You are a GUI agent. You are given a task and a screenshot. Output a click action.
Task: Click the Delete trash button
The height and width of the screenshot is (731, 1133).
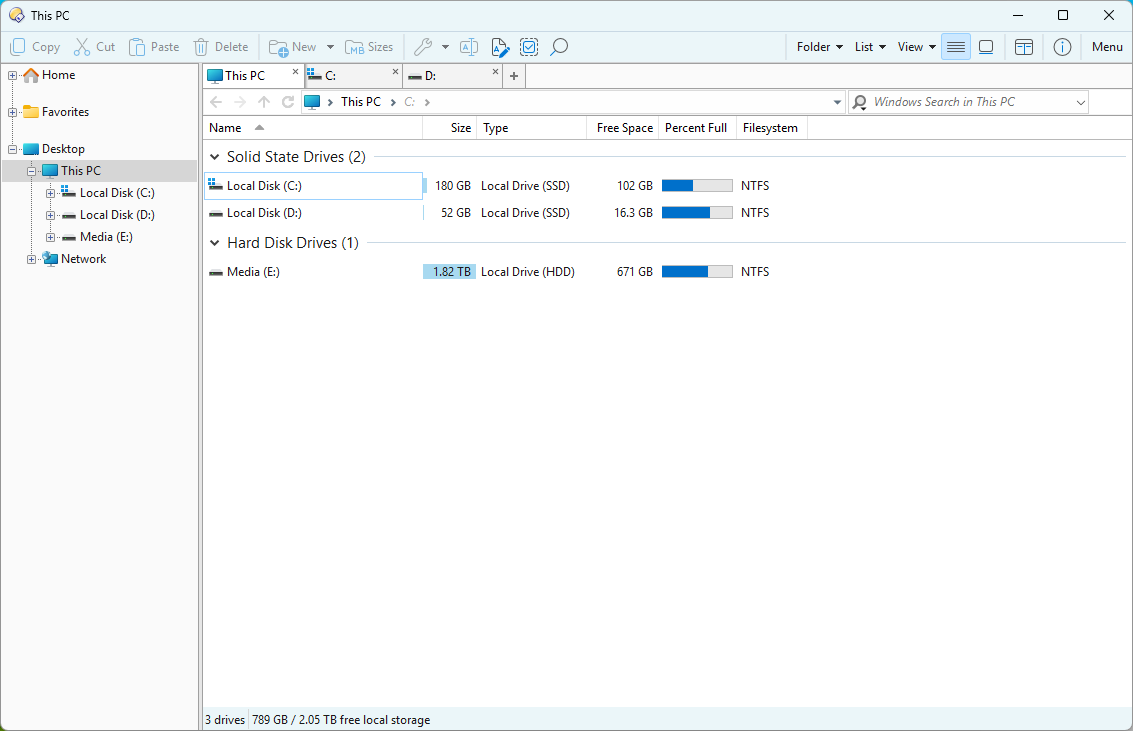(x=221, y=47)
